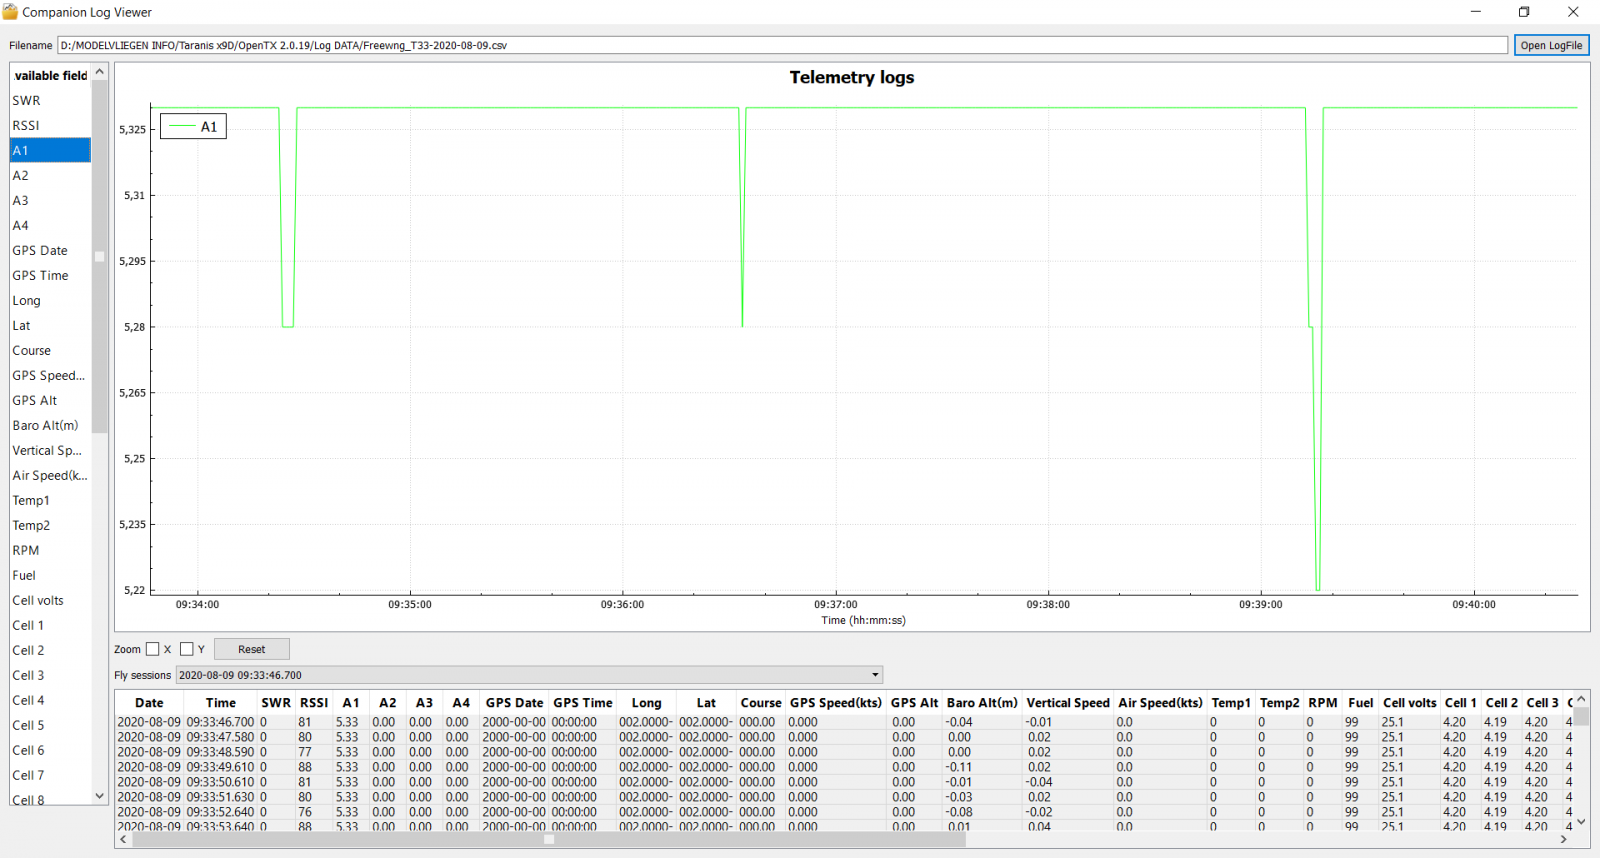
Task: Select Cell 6 in the fields list
Action: 50,750
